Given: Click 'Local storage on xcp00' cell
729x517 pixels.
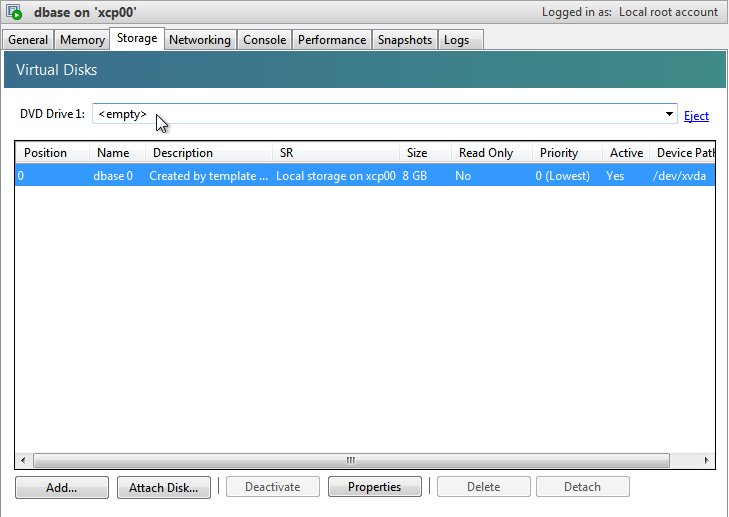Looking at the screenshot, I should pyautogui.click(x=336, y=176).
